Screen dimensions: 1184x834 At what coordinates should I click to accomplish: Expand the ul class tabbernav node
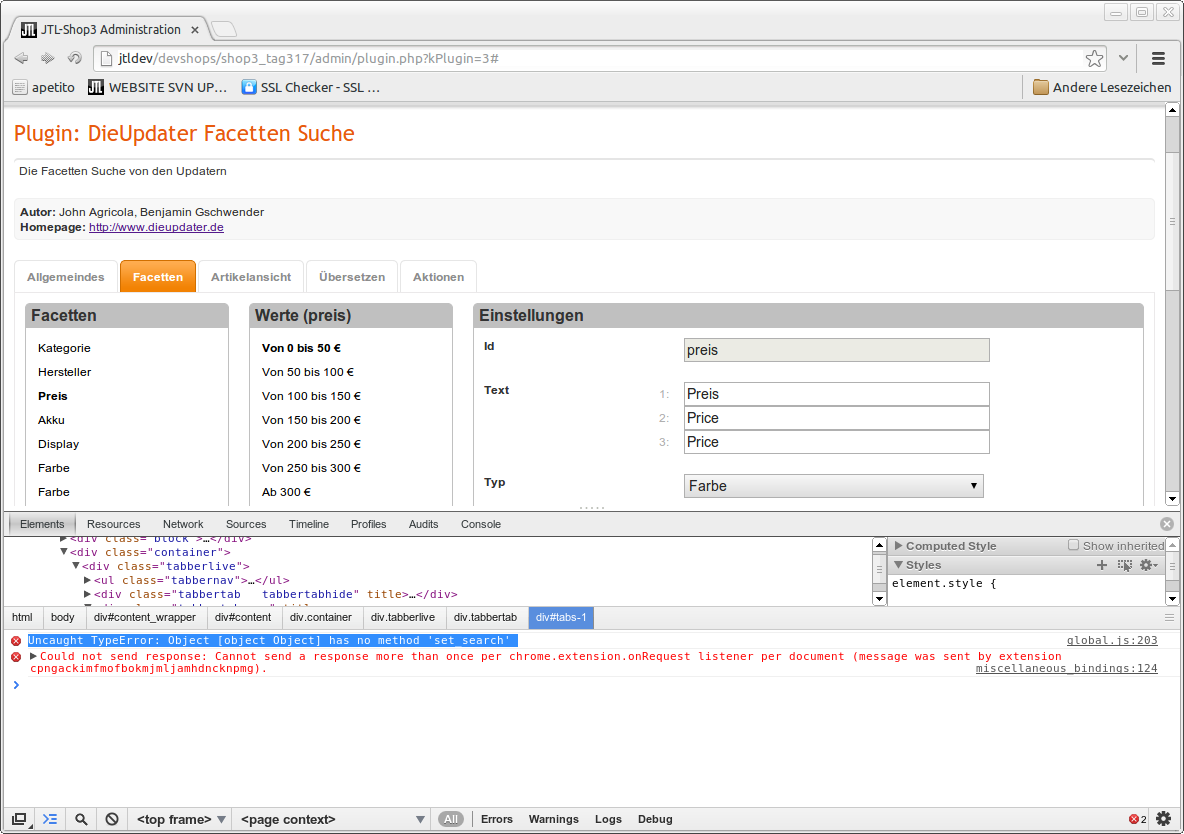[88, 580]
